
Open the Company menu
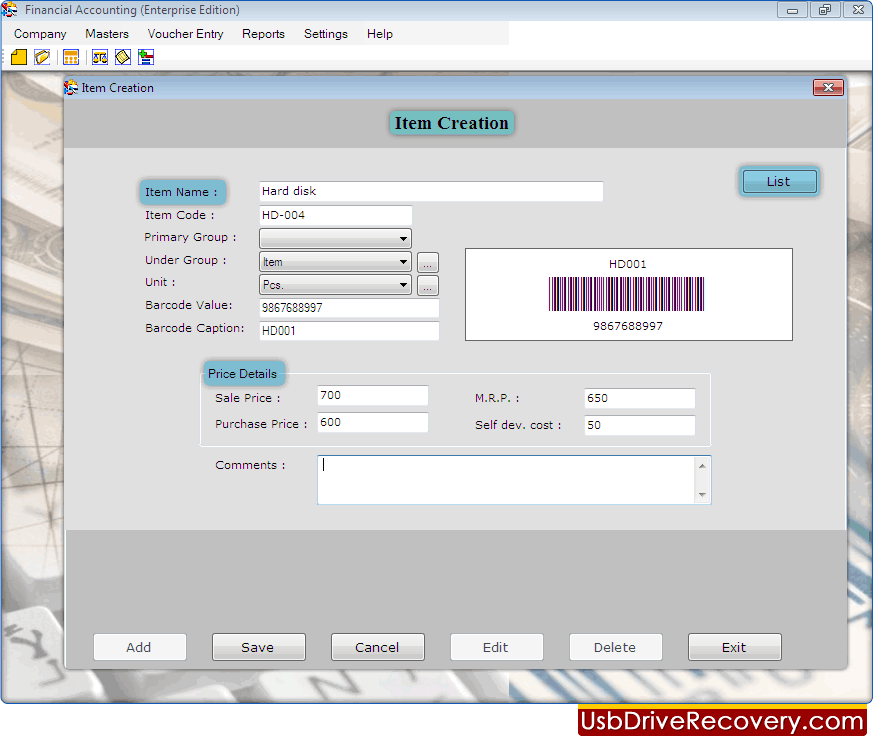(40, 34)
